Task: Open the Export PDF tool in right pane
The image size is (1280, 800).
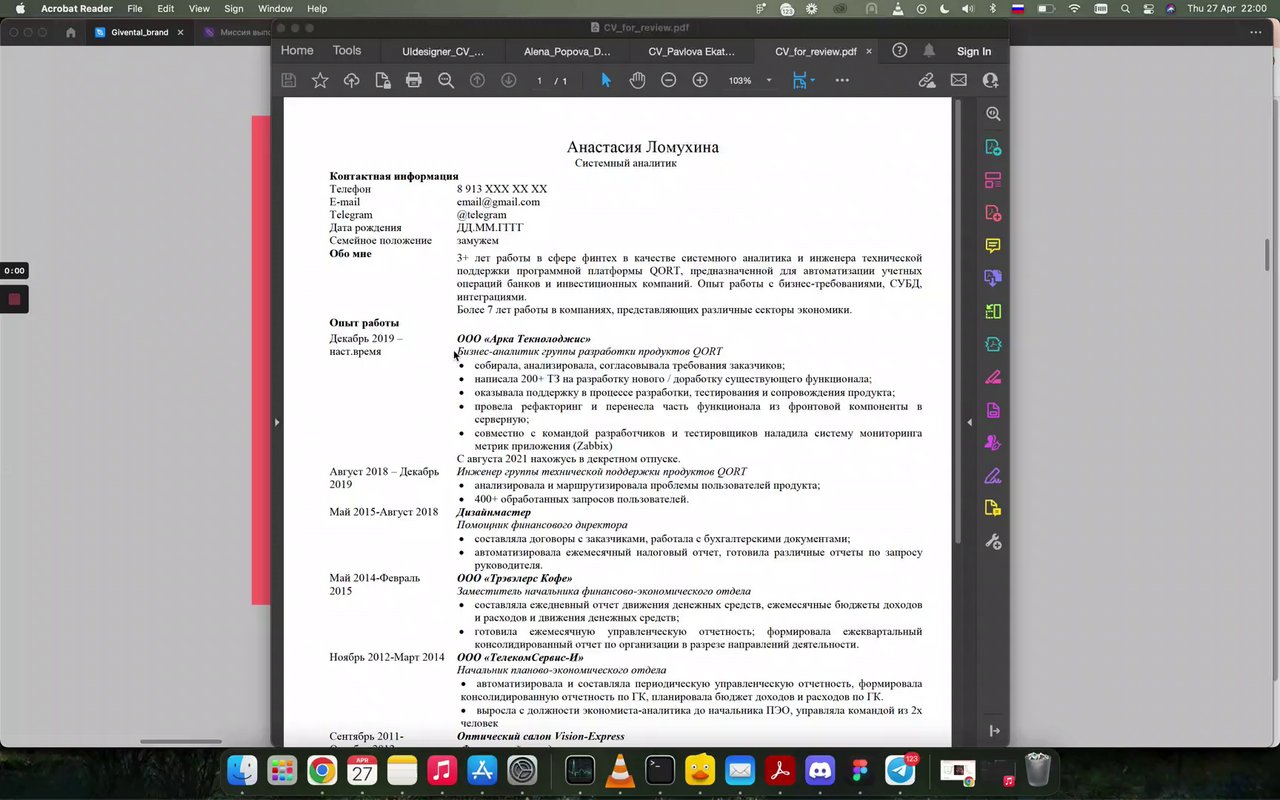Action: click(x=993, y=147)
